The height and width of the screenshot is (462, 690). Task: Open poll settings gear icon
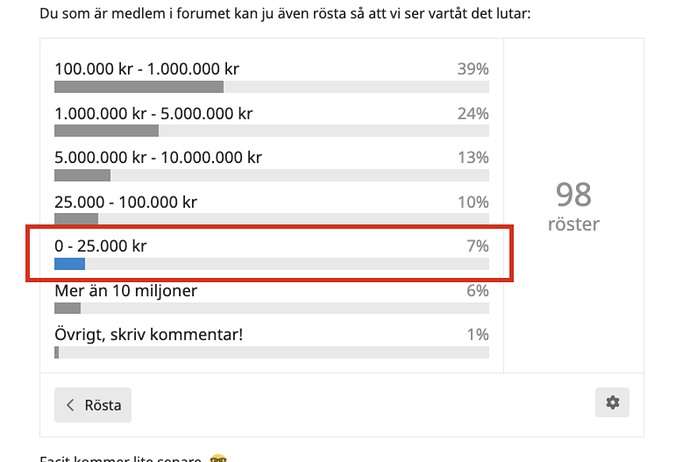612,403
